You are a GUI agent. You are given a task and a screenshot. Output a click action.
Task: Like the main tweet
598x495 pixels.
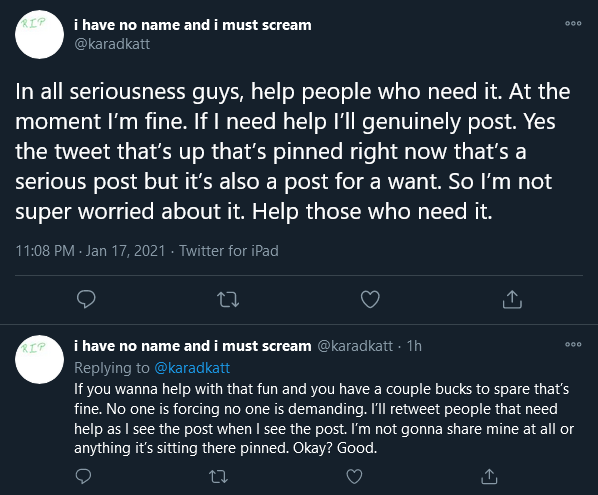point(370,299)
